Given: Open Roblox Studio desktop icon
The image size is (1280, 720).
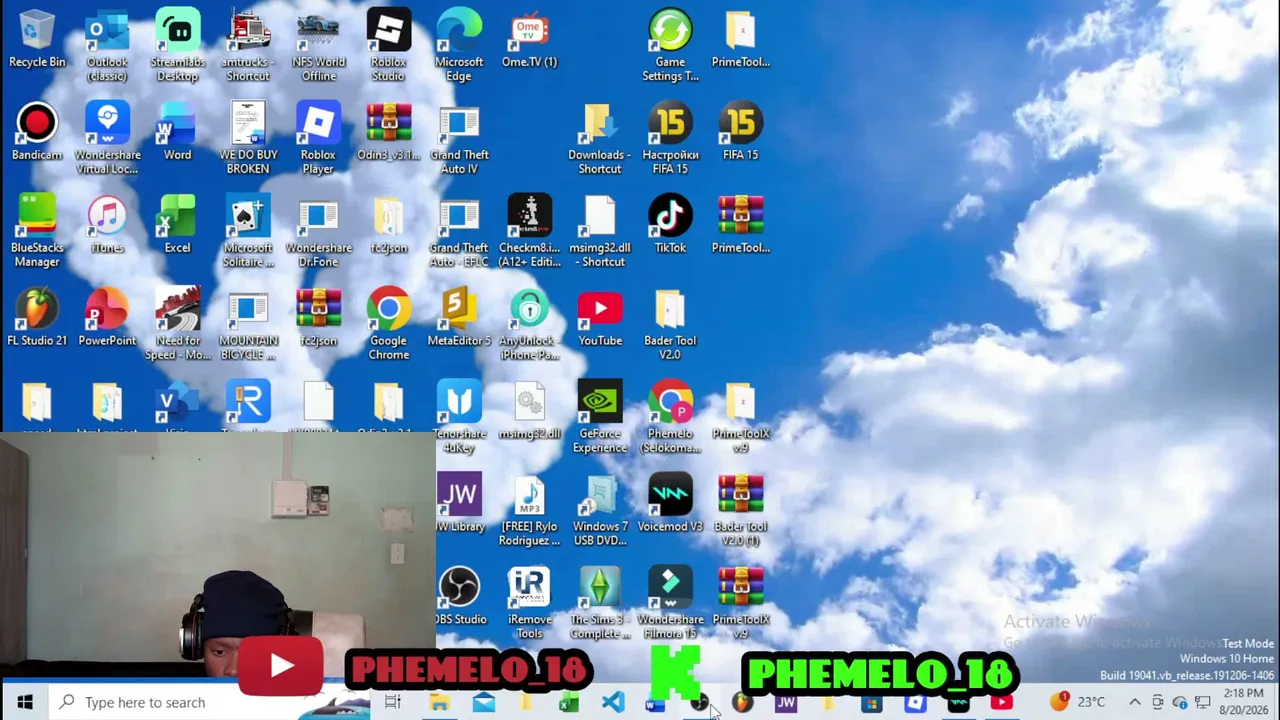Looking at the screenshot, I should 389,47.
